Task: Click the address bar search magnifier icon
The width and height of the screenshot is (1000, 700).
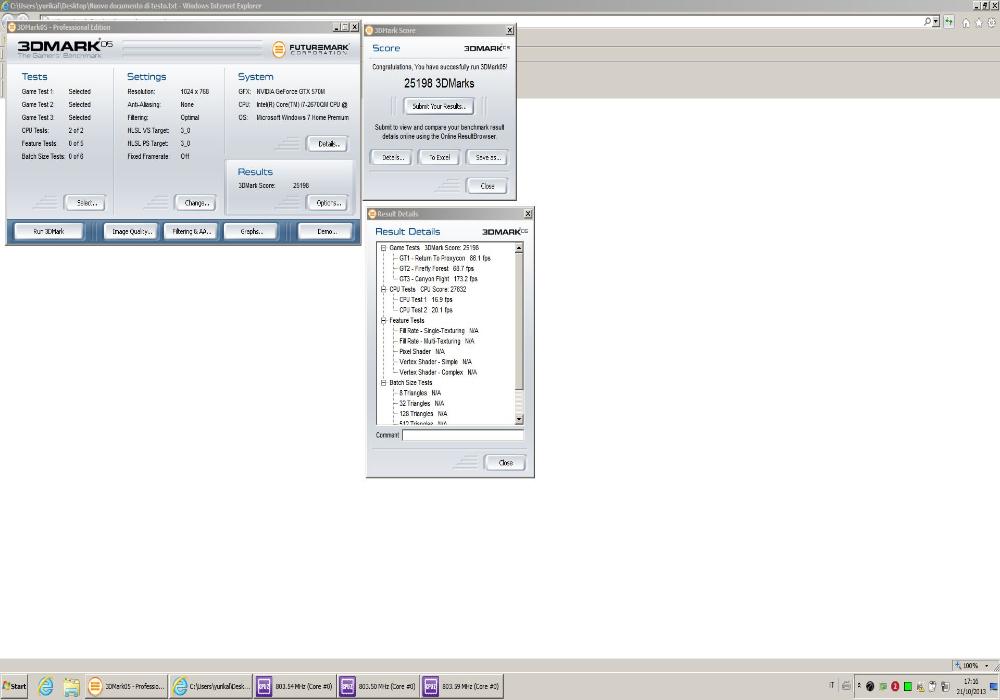Action: click(927, 22)
